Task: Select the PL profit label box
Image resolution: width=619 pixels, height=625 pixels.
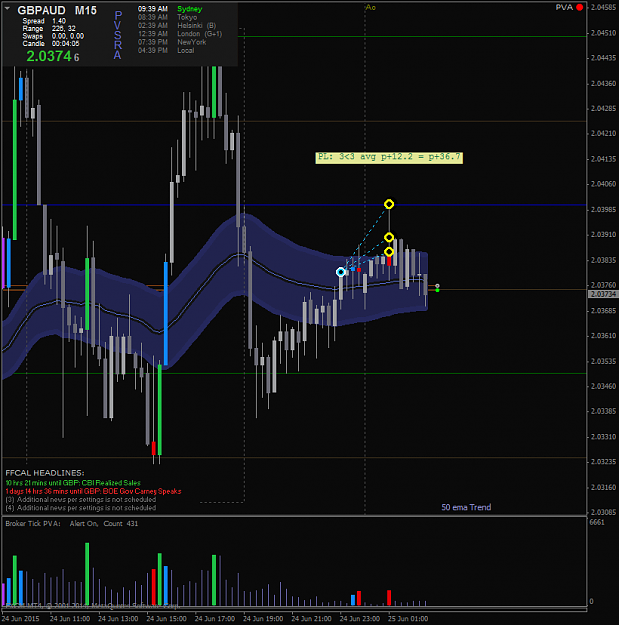Action: point(389,157)
